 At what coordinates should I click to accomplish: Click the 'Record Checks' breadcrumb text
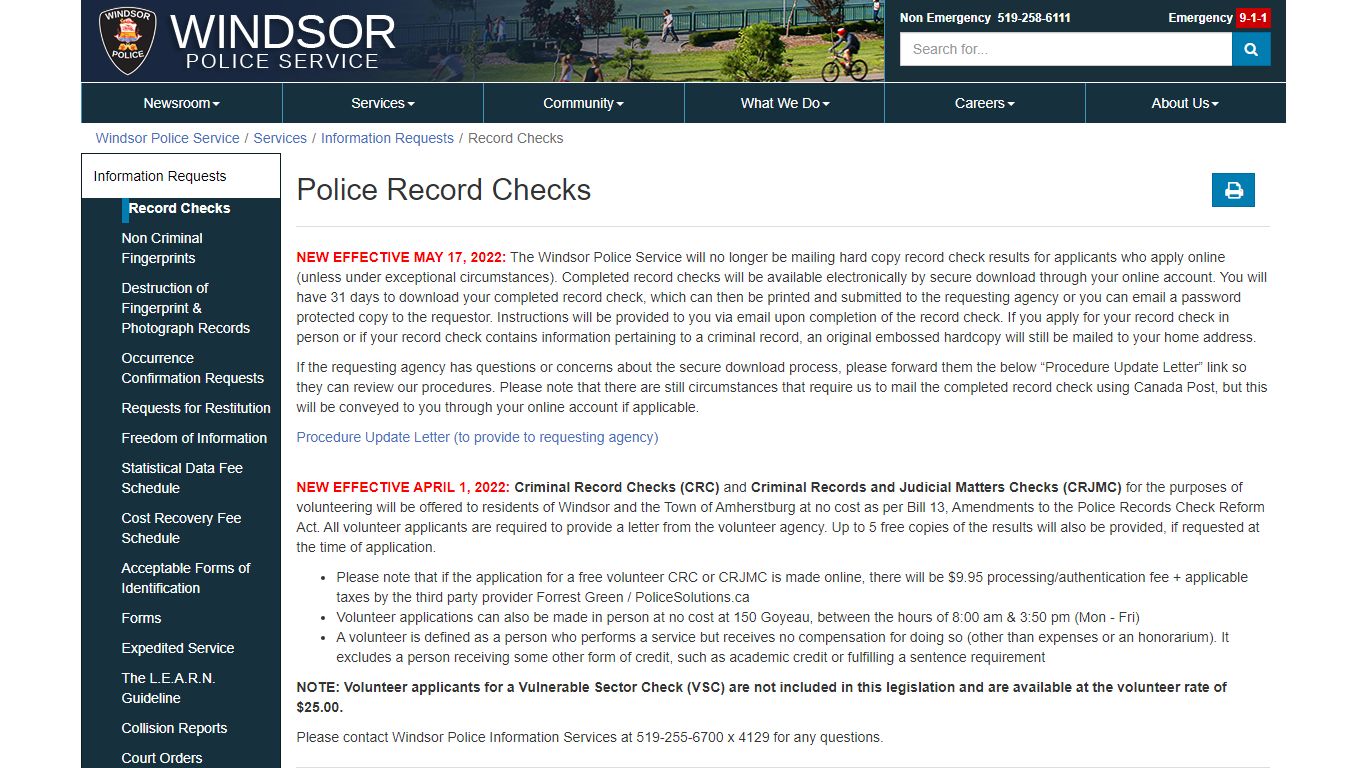(515, 138)
